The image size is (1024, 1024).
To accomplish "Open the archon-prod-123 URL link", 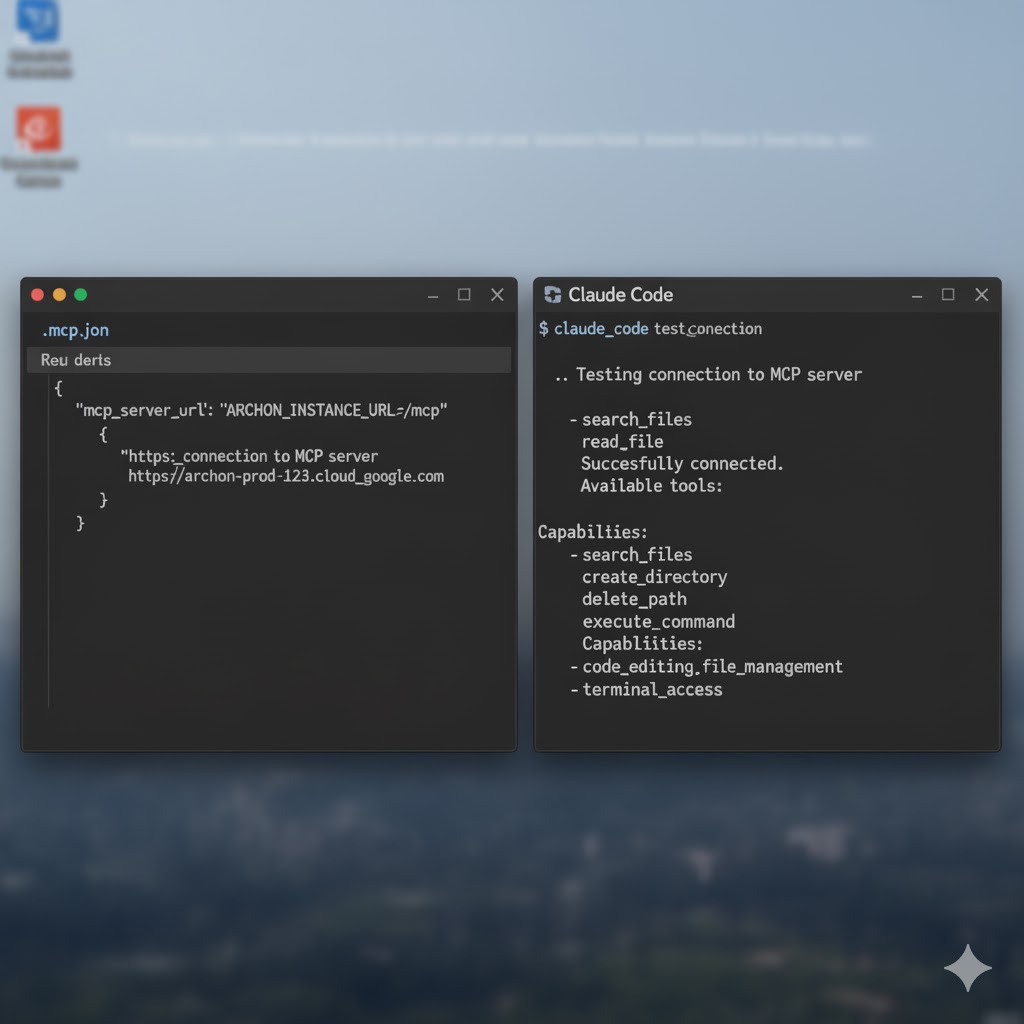I will coord(286,476).
